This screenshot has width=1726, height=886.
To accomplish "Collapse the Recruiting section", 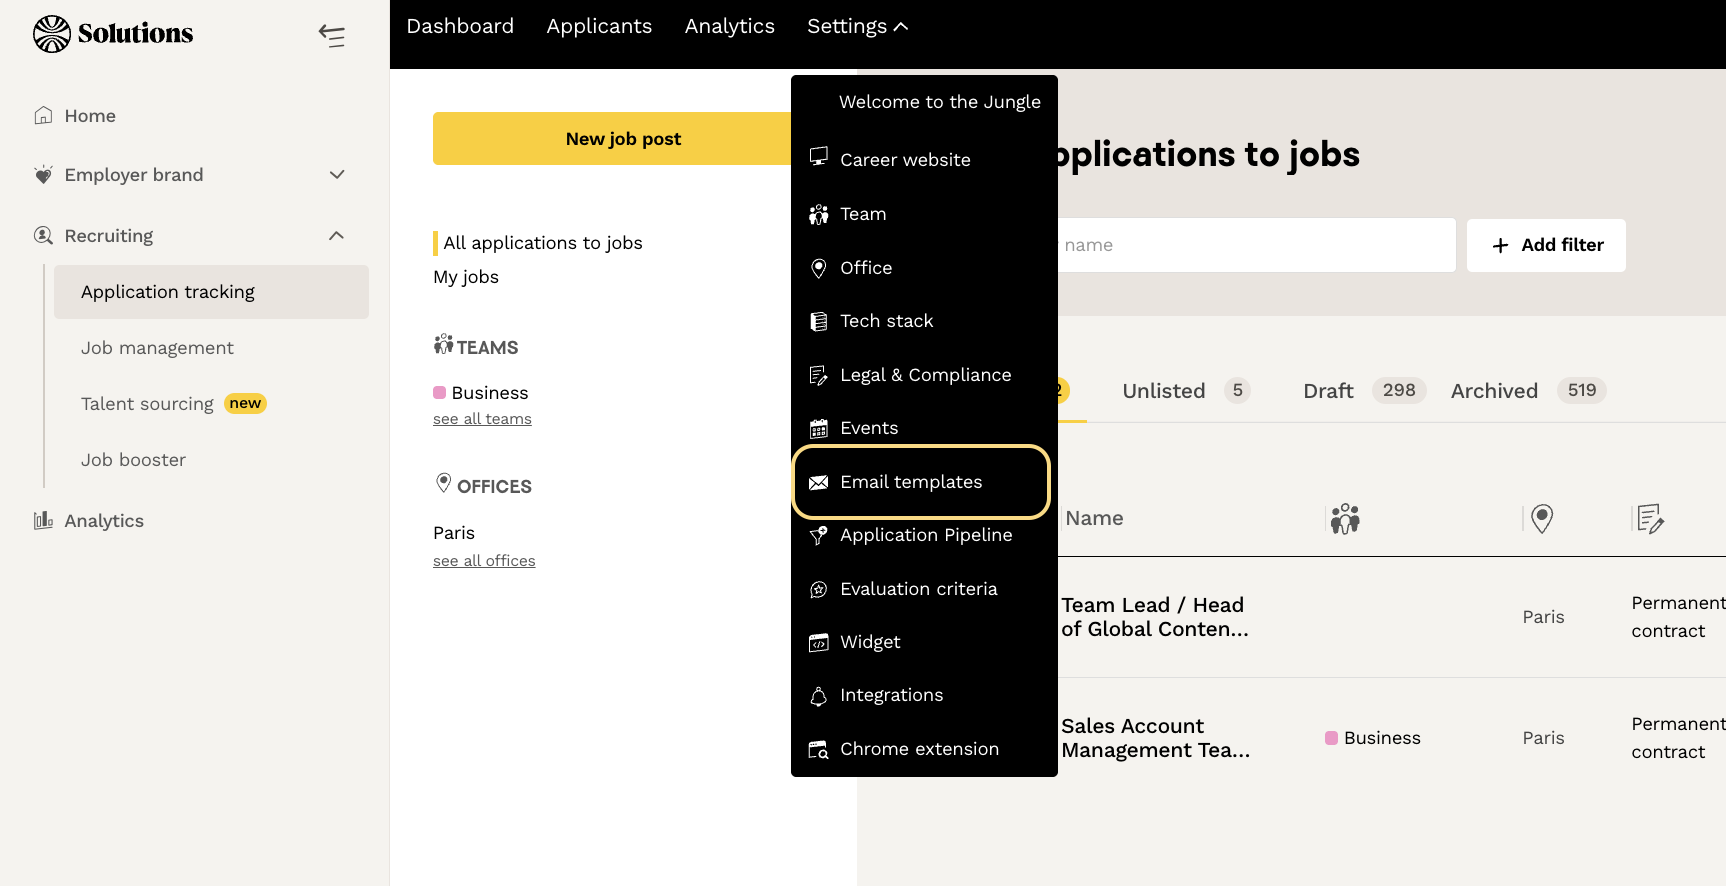I will point(337,236).
